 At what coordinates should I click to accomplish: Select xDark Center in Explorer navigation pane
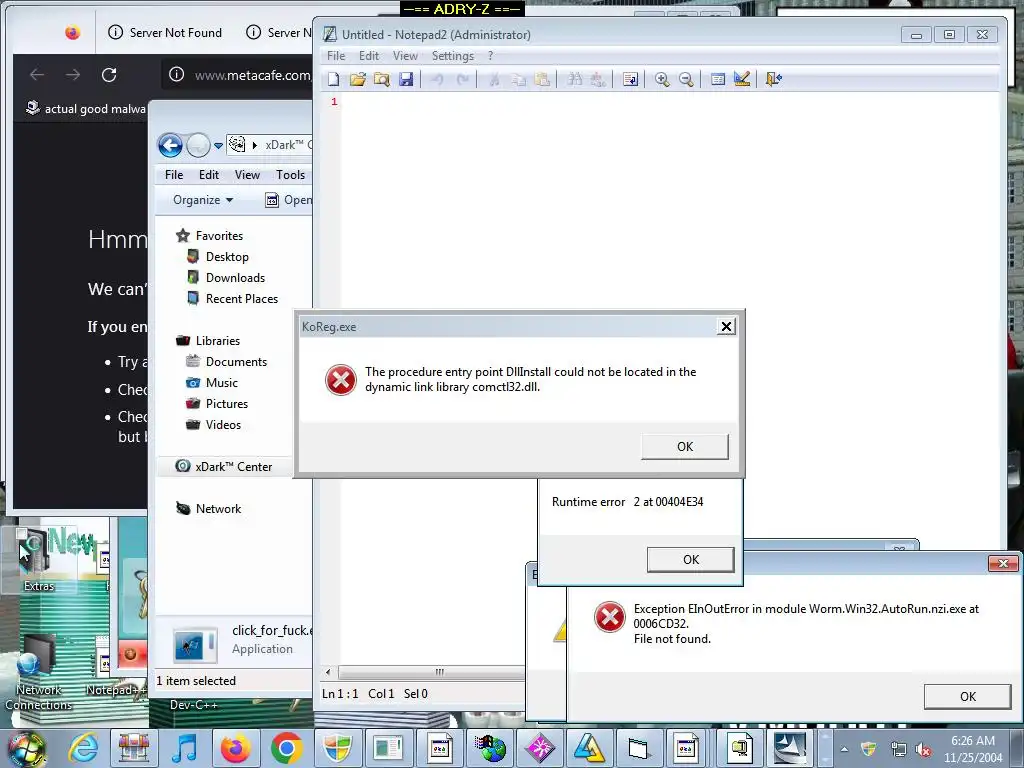[223, 466]
